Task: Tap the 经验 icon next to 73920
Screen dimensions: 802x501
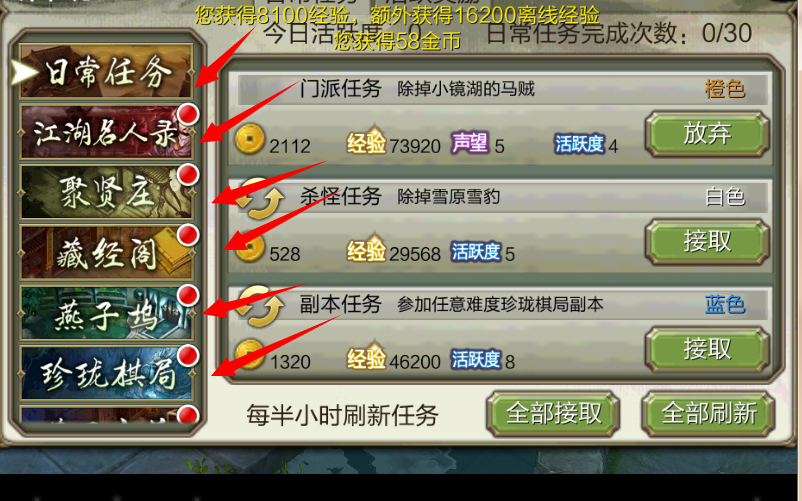Action: (x=366, y=141)
